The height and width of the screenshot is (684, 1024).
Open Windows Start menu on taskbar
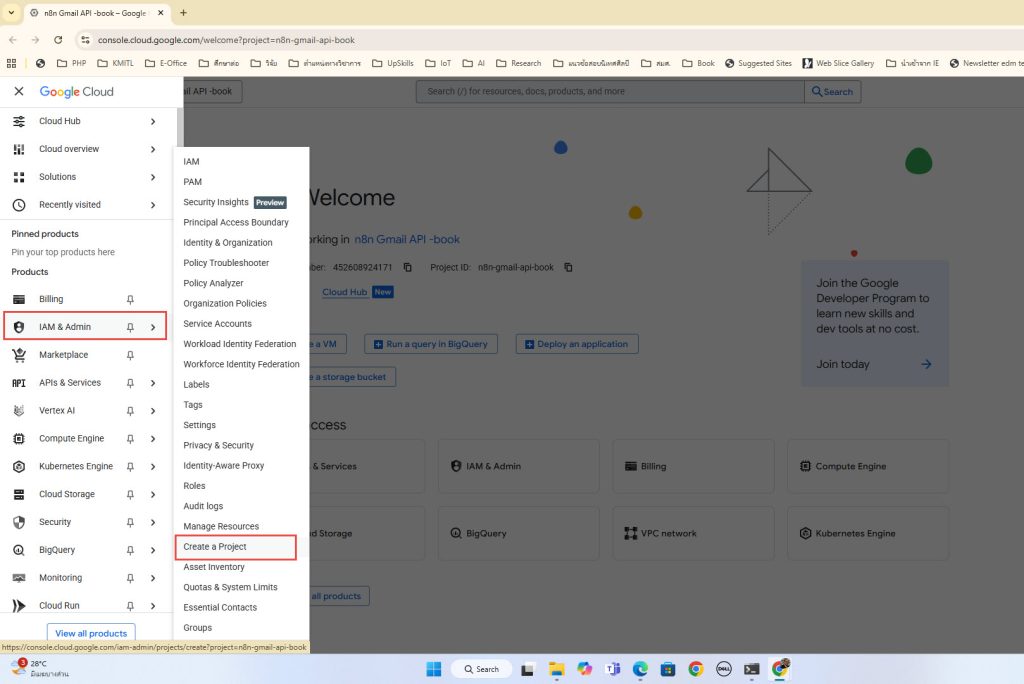click(x=433, y=669)
